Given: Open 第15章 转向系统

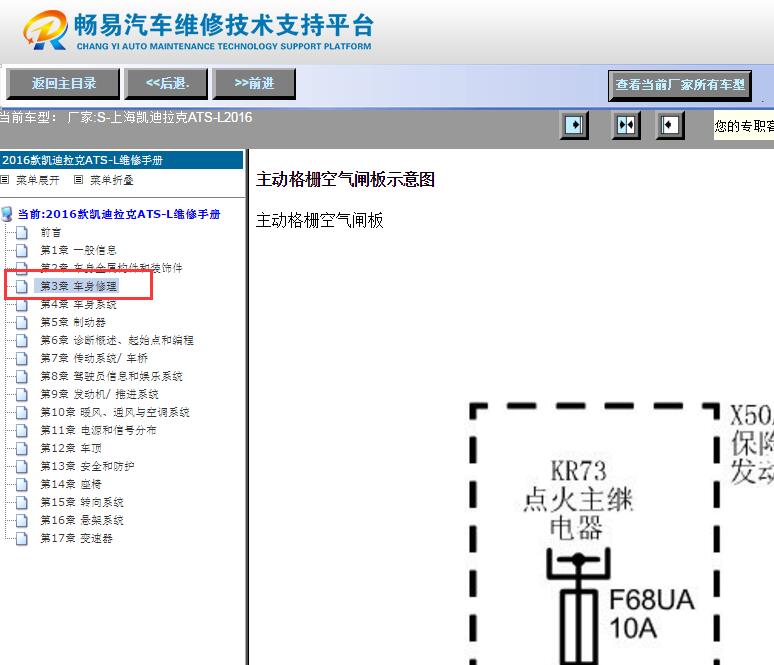Looking at the screenshot, I should point(81,502).
